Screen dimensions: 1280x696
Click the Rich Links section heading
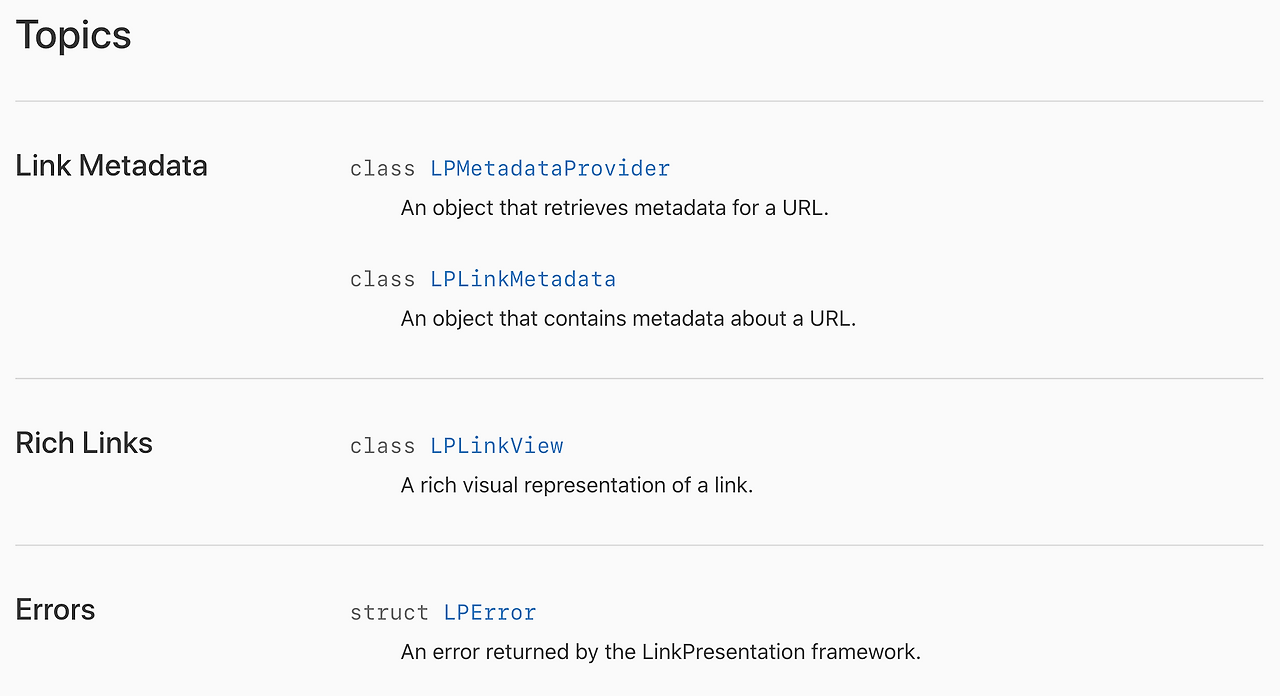(x=84, y=443)
